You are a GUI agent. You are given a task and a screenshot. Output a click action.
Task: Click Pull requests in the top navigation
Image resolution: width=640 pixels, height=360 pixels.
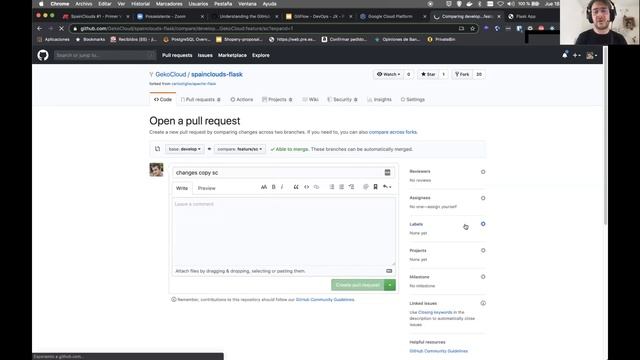pos(177,55)
